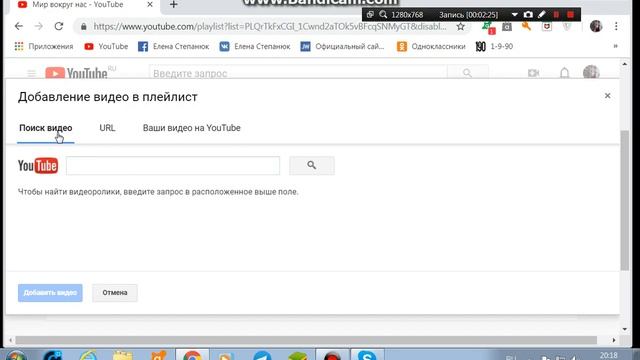Click the Chrome icon in taskbar
This screenshot has width=640, height=360.
pyautogui.click(x=192, y=355)
